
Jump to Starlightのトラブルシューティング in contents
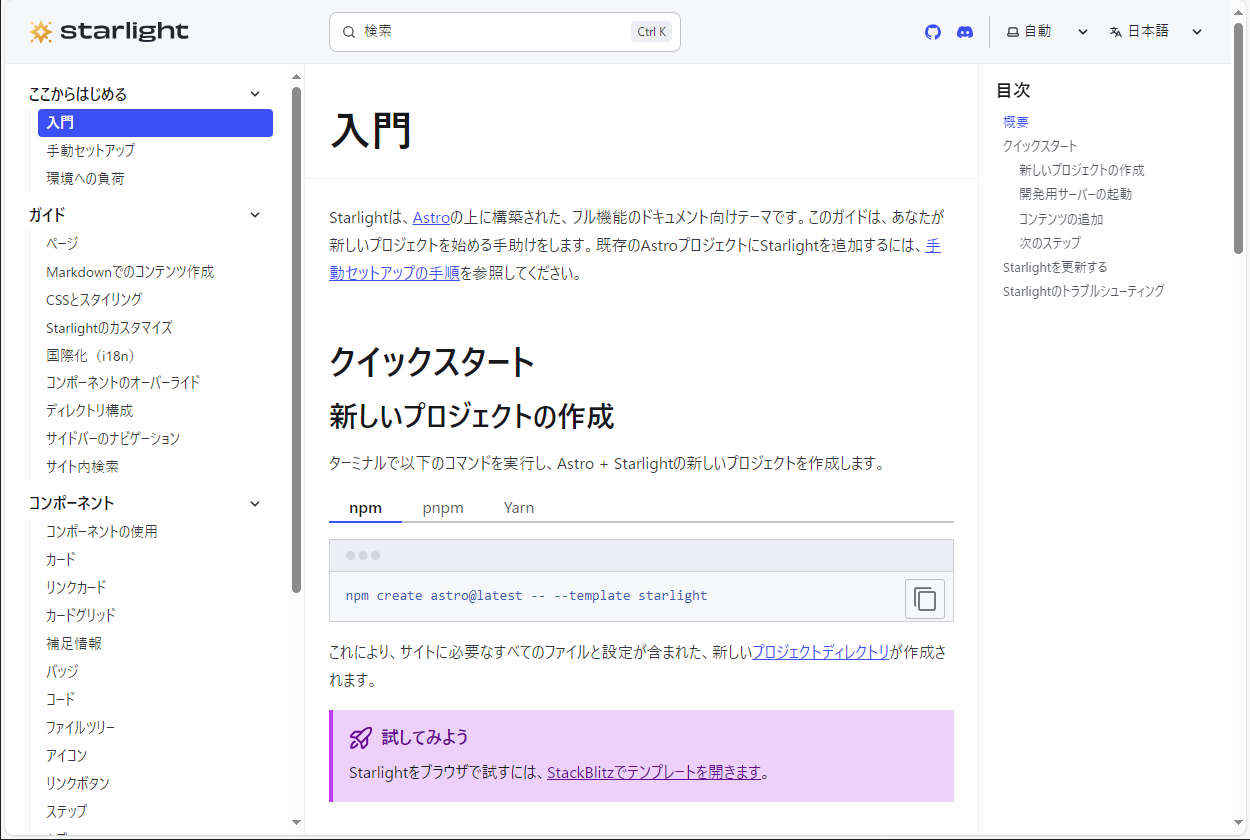click(1084, 291)
